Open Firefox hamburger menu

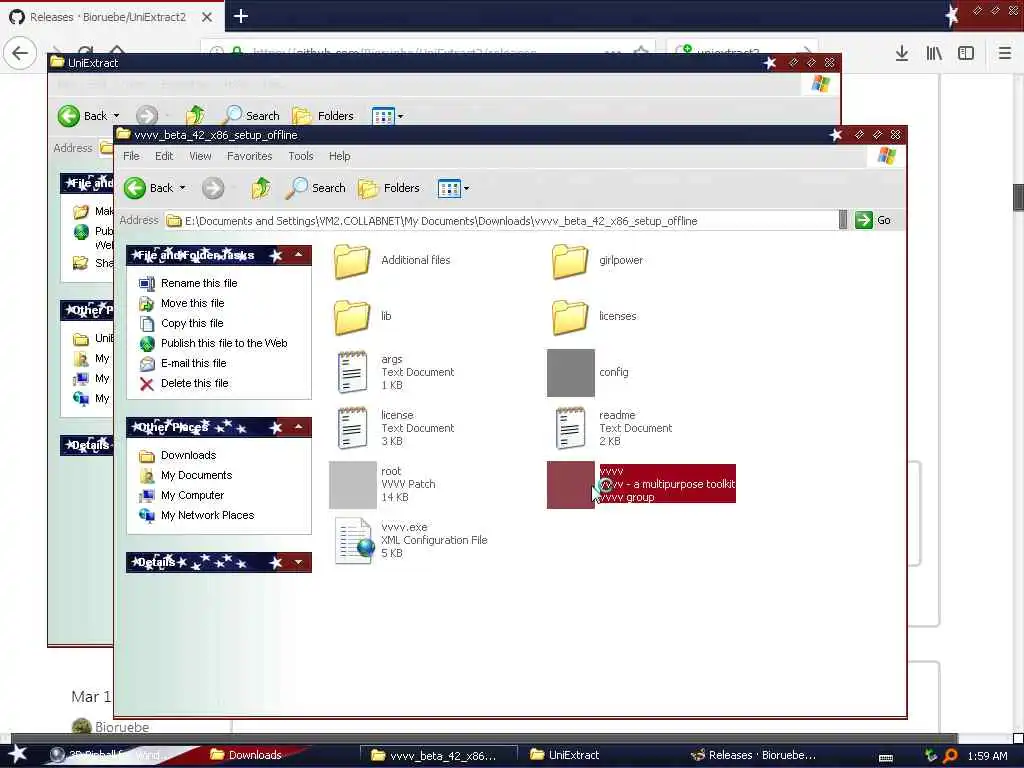(1004, 53)
